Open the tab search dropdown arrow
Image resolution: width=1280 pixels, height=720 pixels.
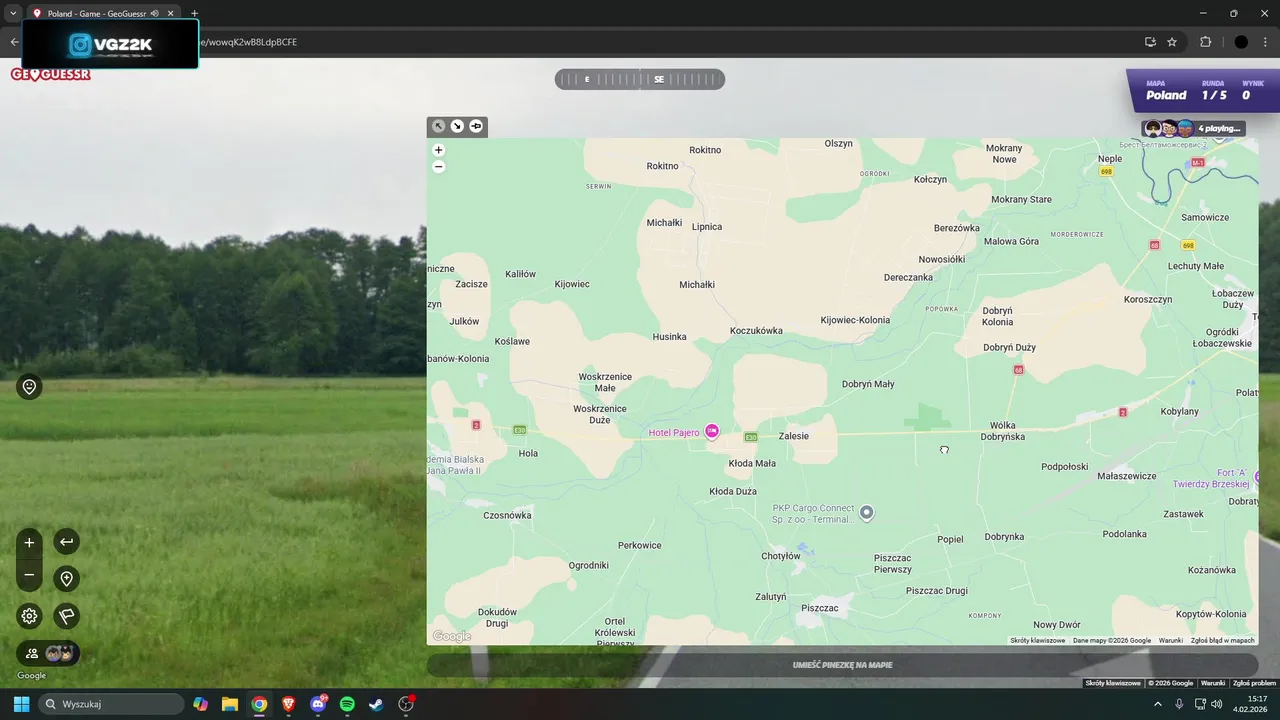click(x=13, y=13)
